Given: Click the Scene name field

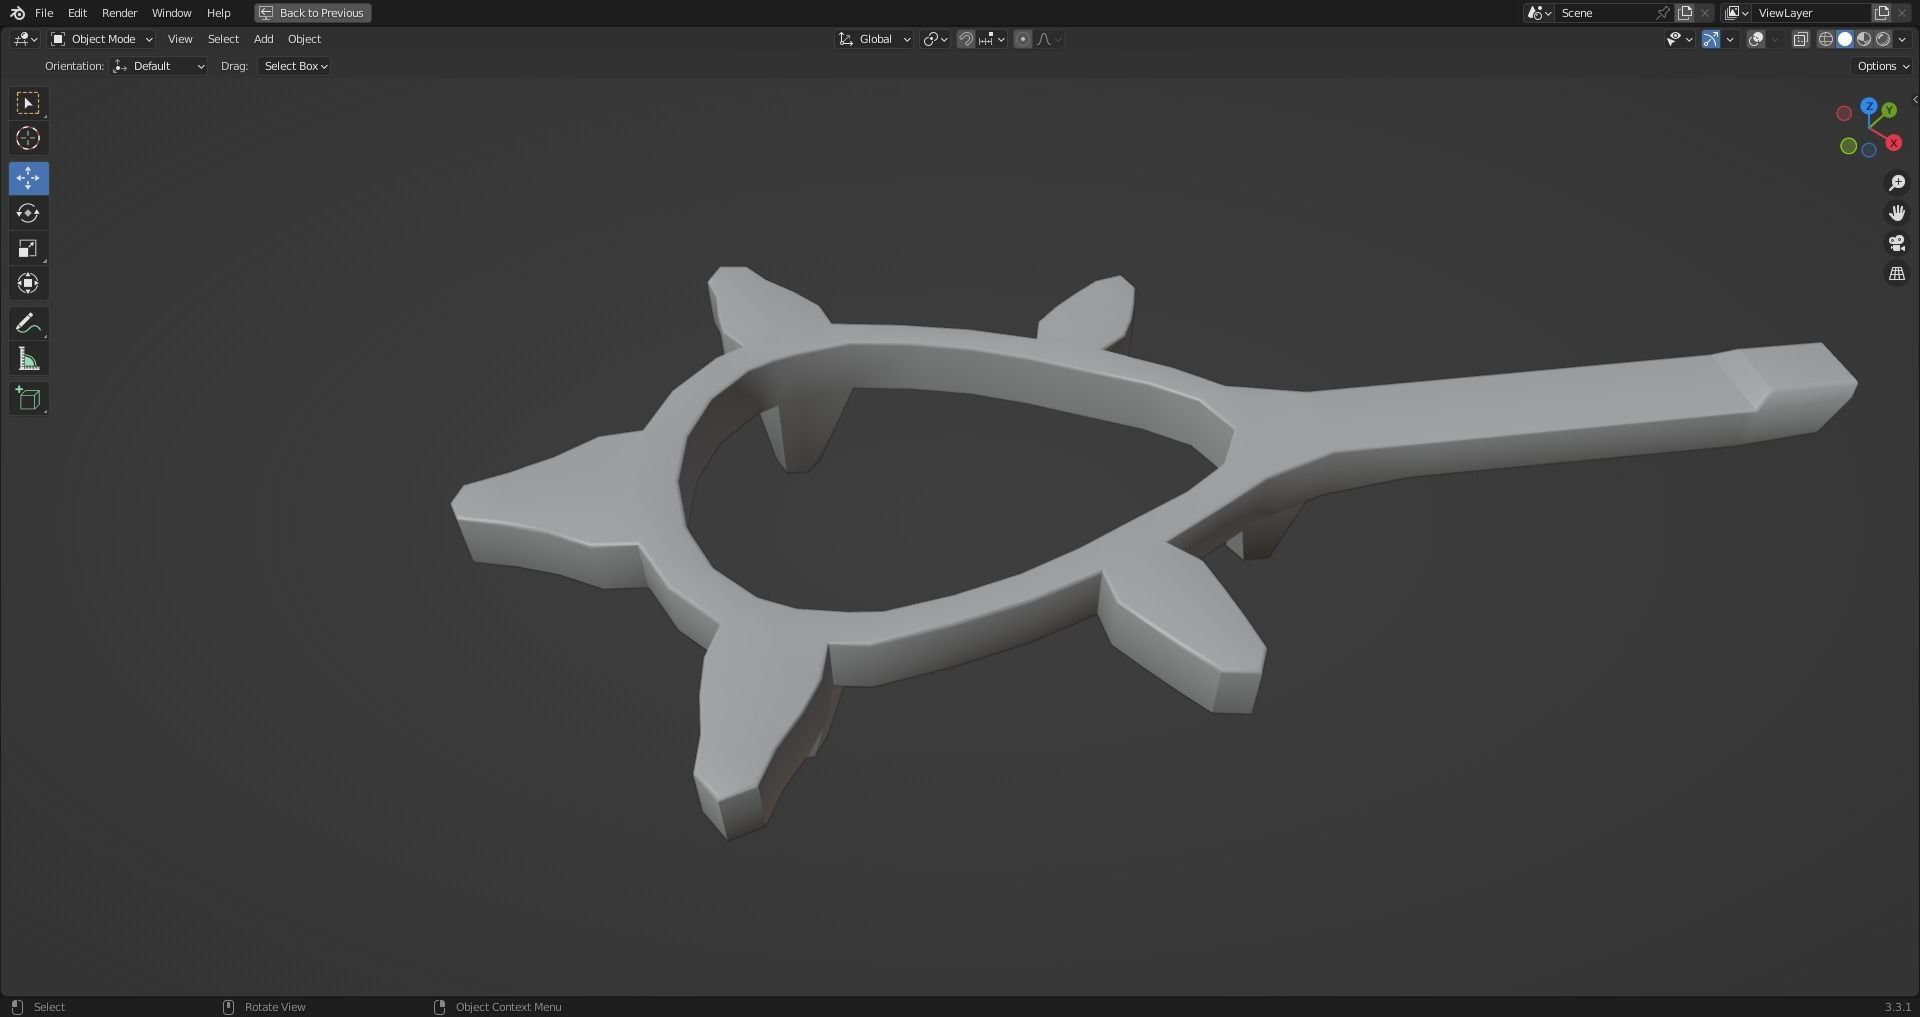Looking at the screenshot, I should point(1605,13).
